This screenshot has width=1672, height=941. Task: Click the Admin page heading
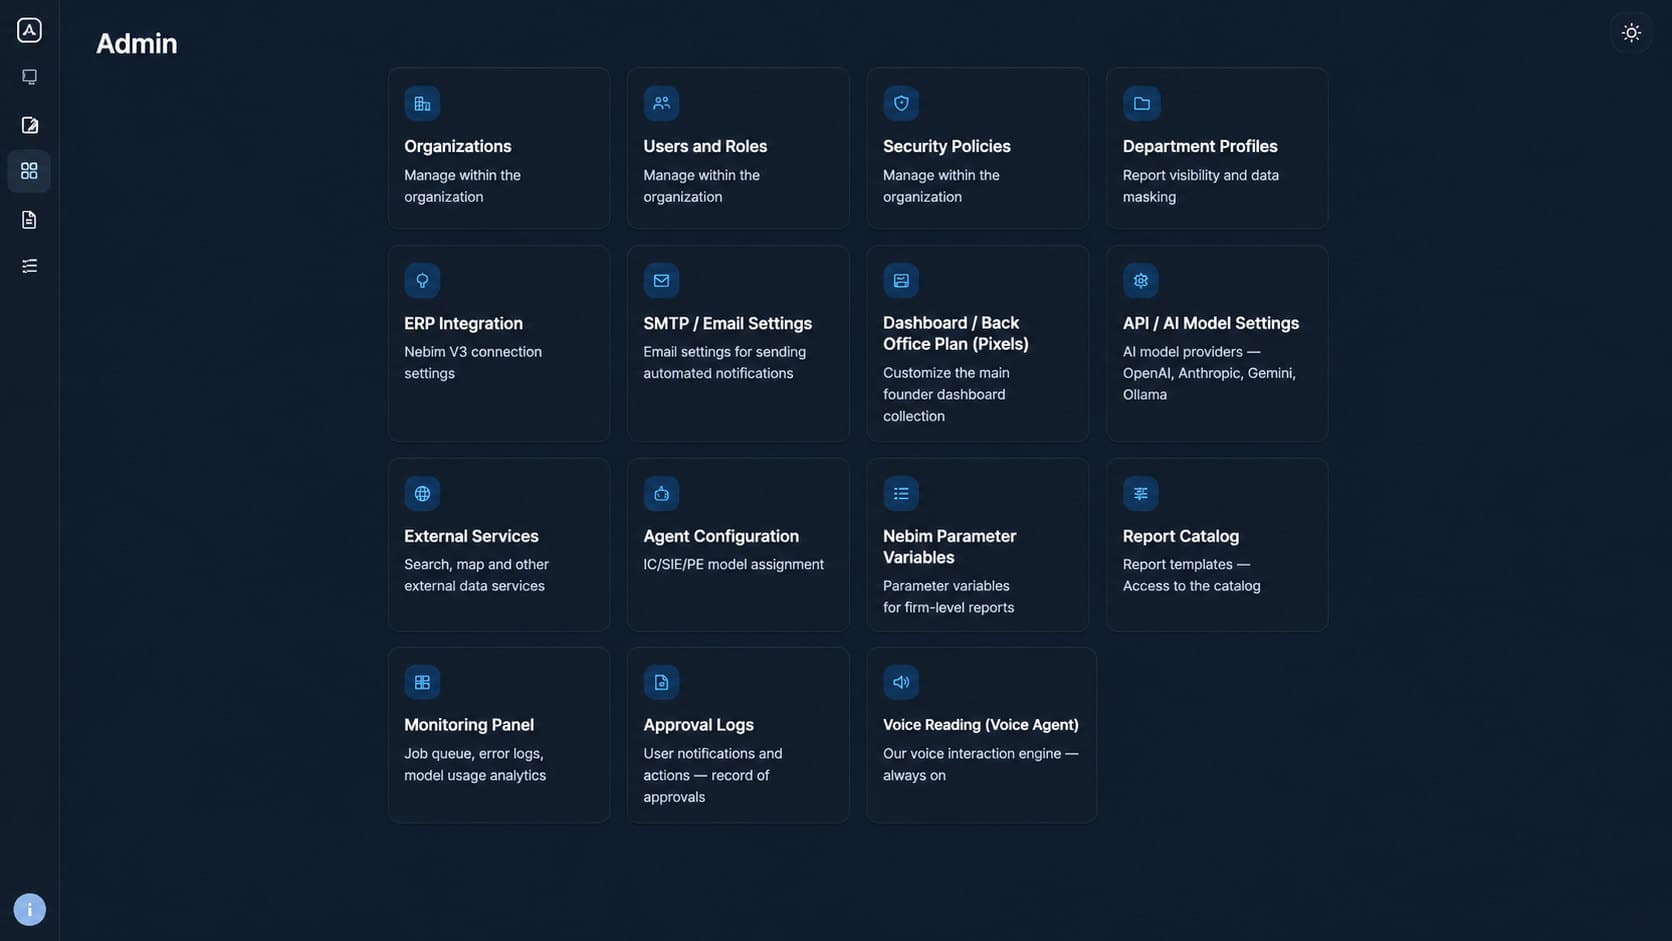click(136, 44)
